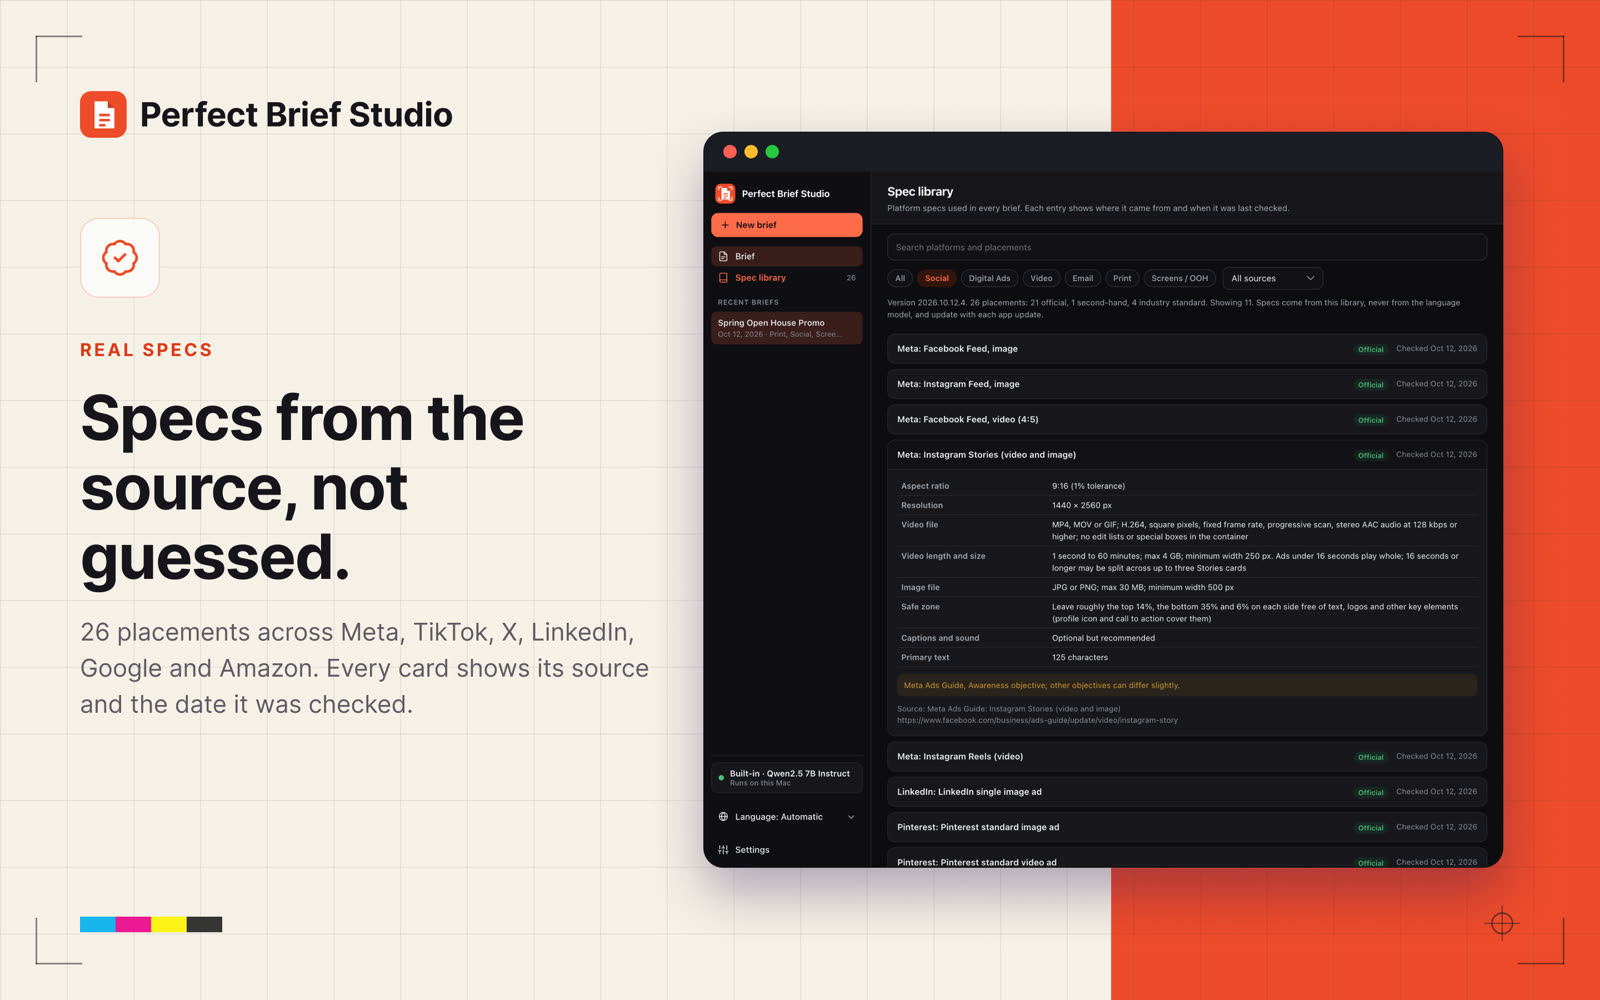This screenshot has width=1600, height=1000.
Task: Click the magenta color swatch
Action: (133, 924)
